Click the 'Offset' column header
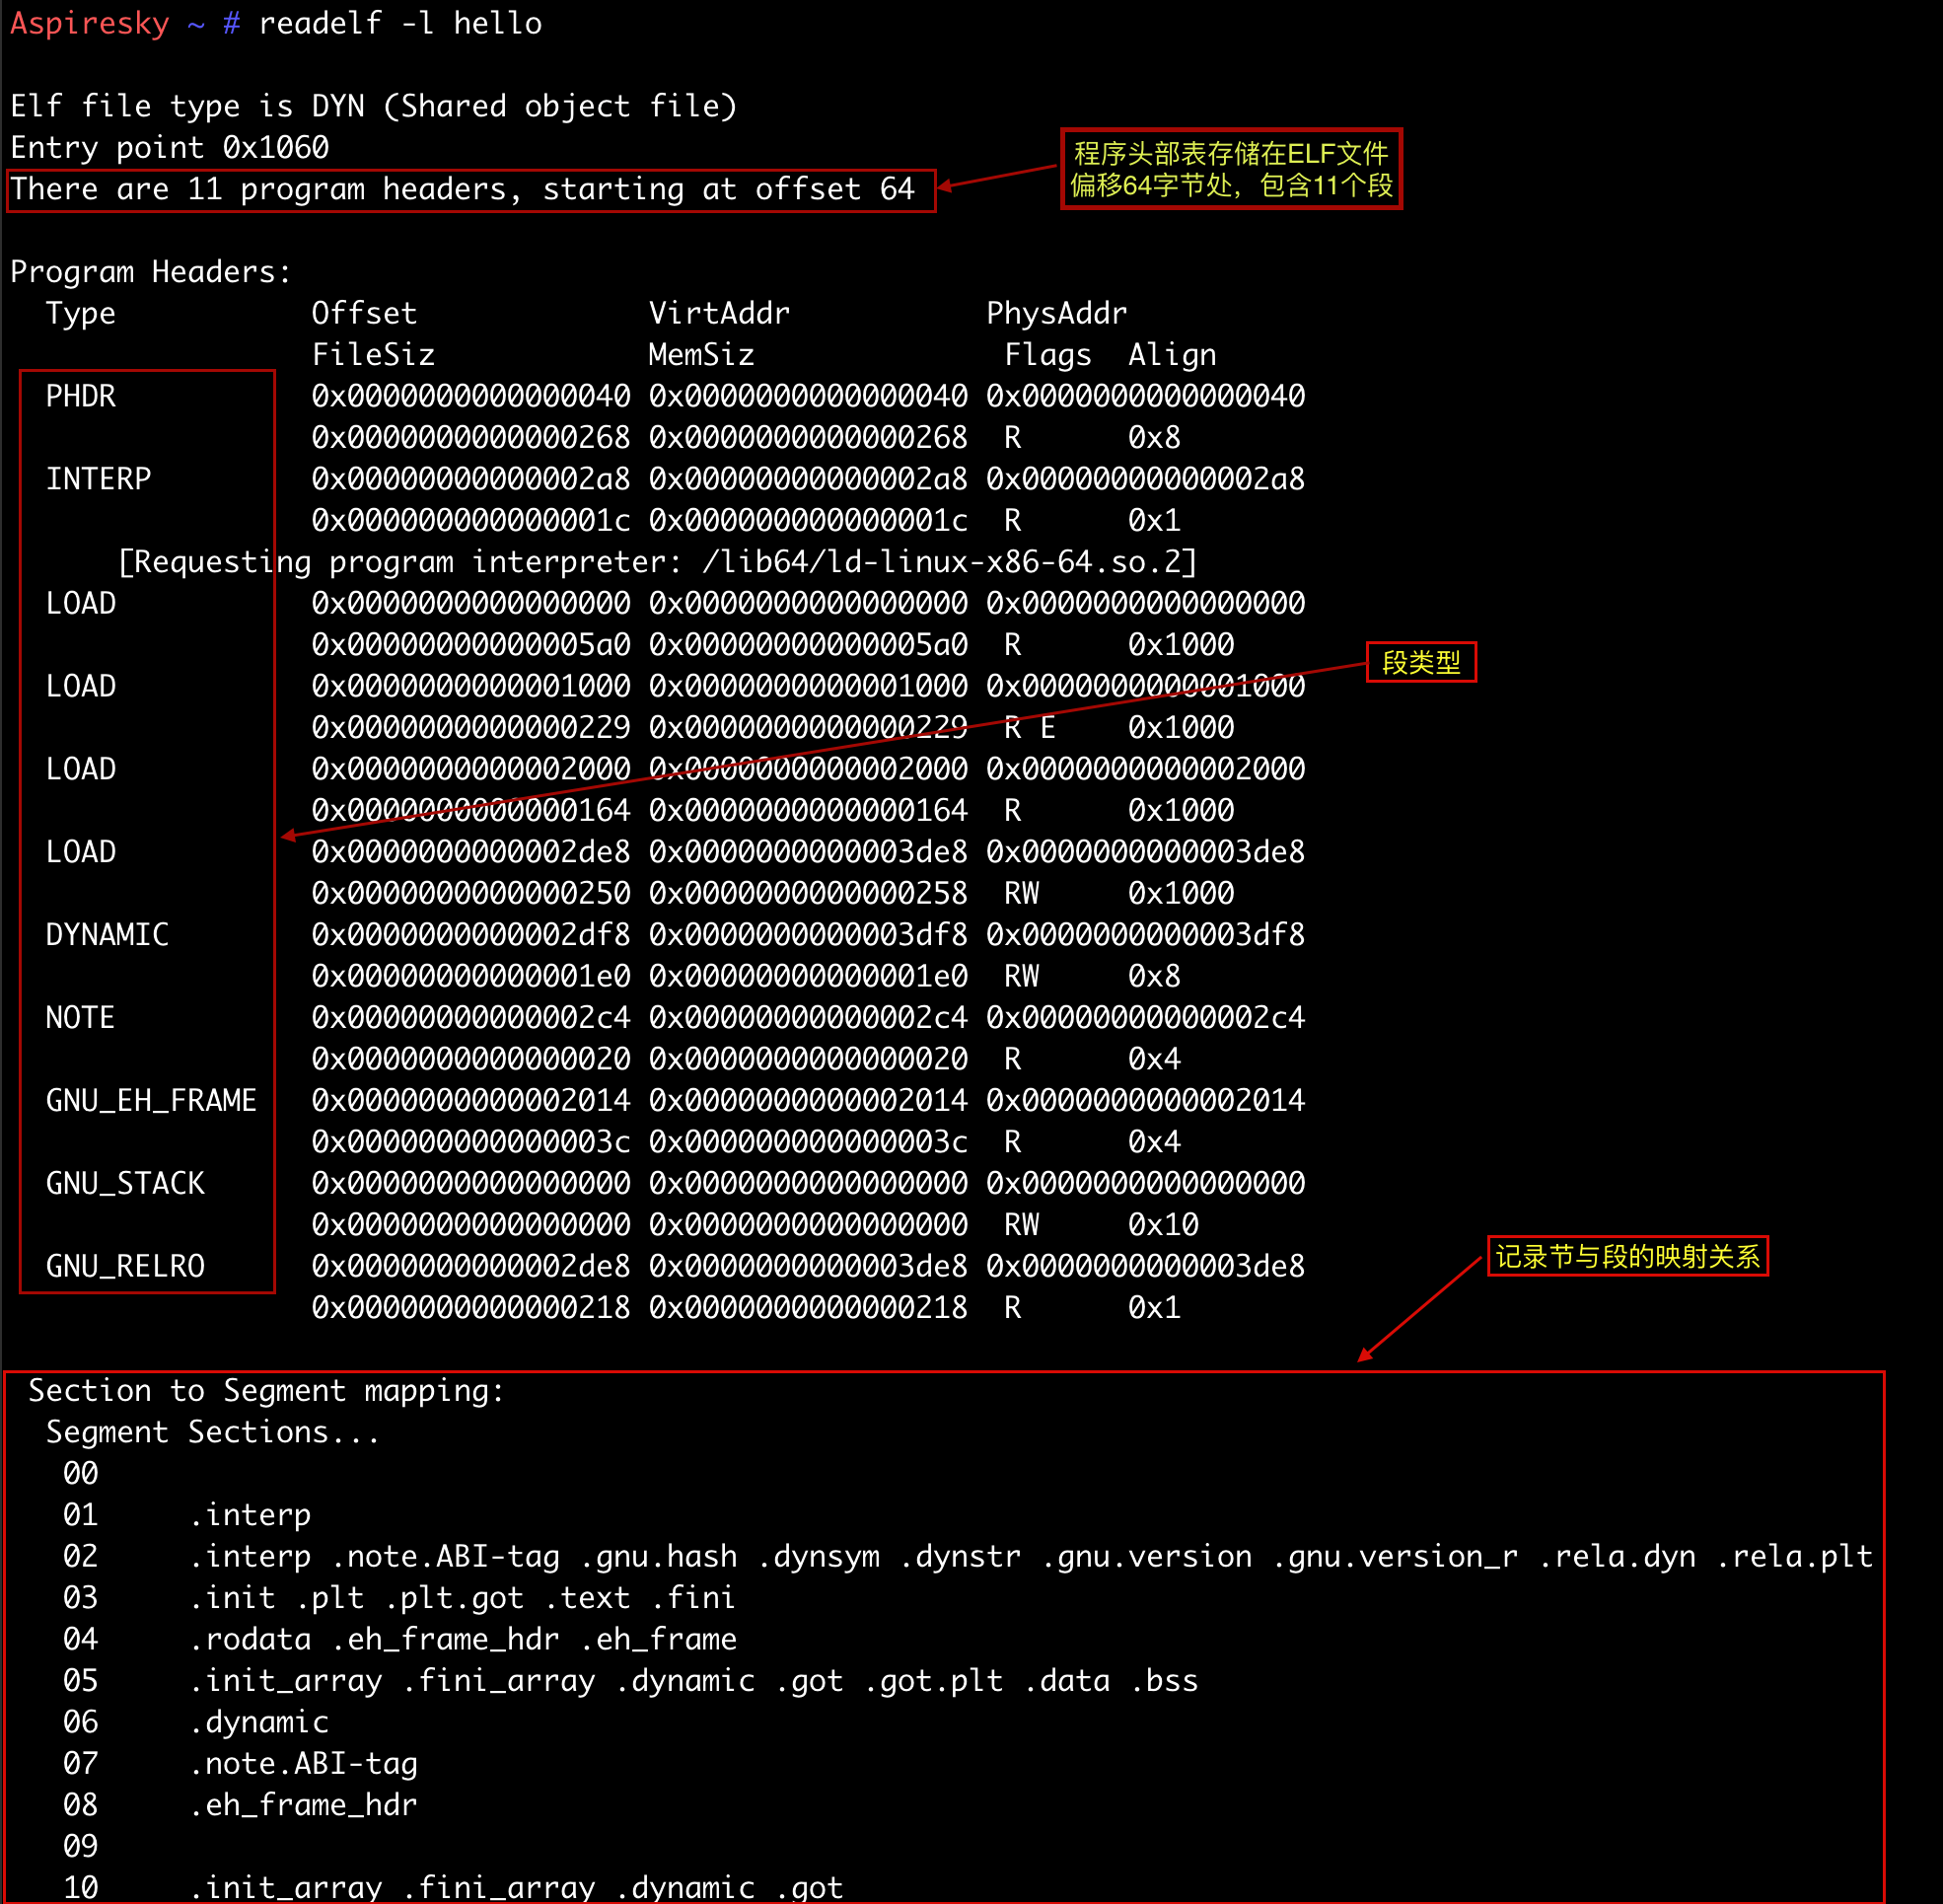The width and height of the screenshot is (1943, 1904). (x=364, y=313)
